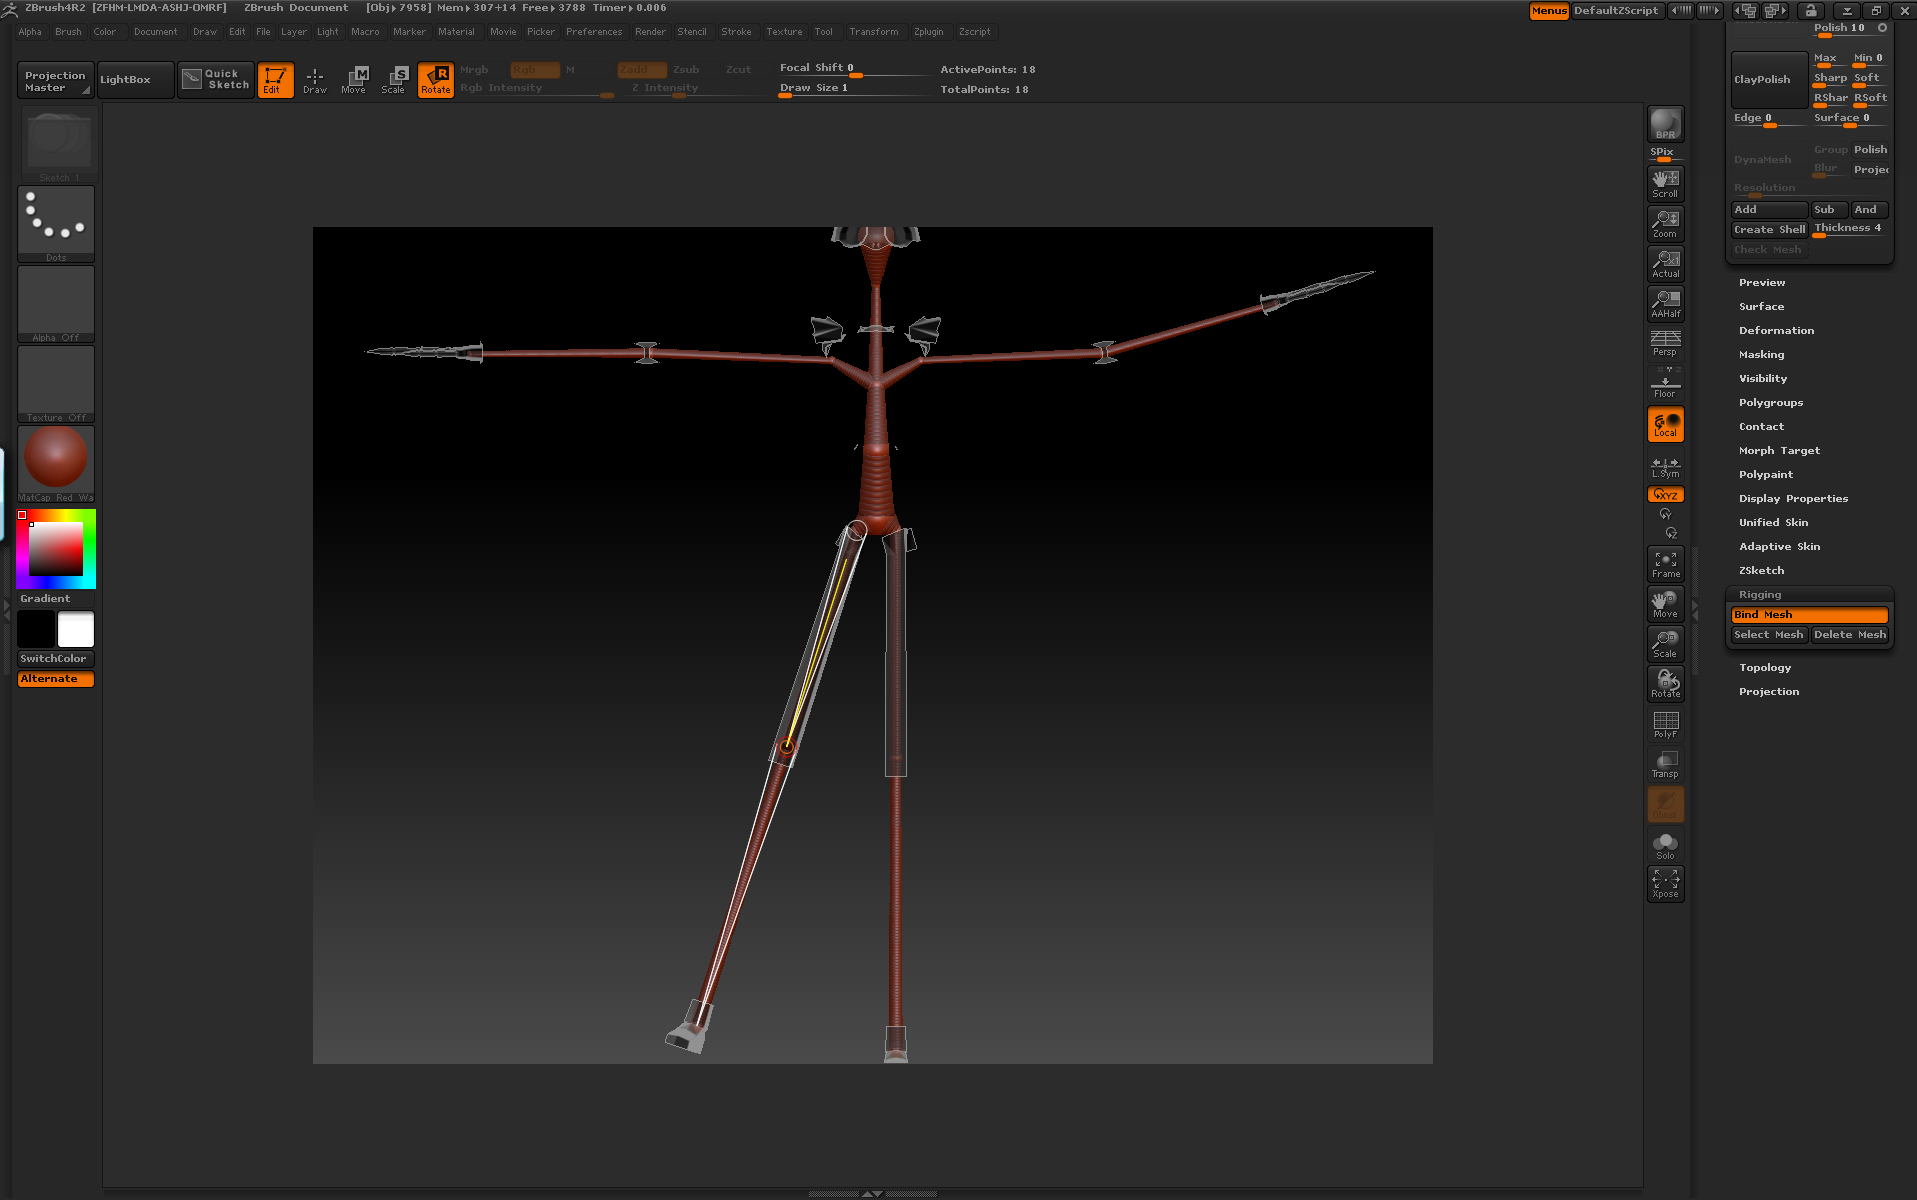Open the Preferences menu
This screenshot has width=1917, height=1200.
(x=593, y=32)
